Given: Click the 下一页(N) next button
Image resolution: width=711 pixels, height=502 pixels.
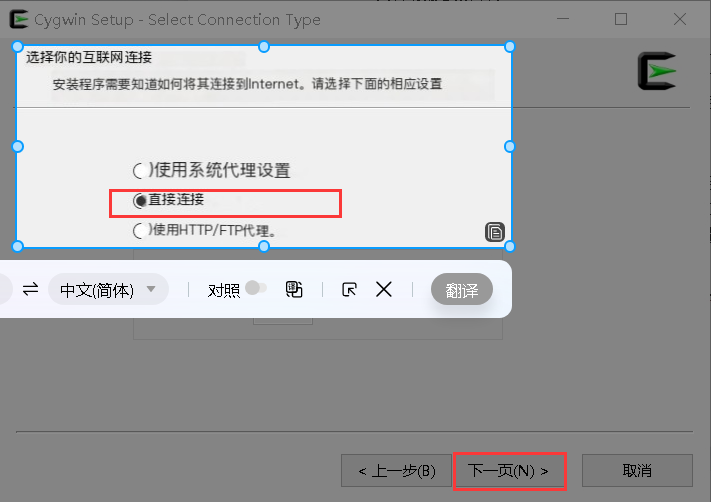Looking at the screenshot, I should pos(510,471).
